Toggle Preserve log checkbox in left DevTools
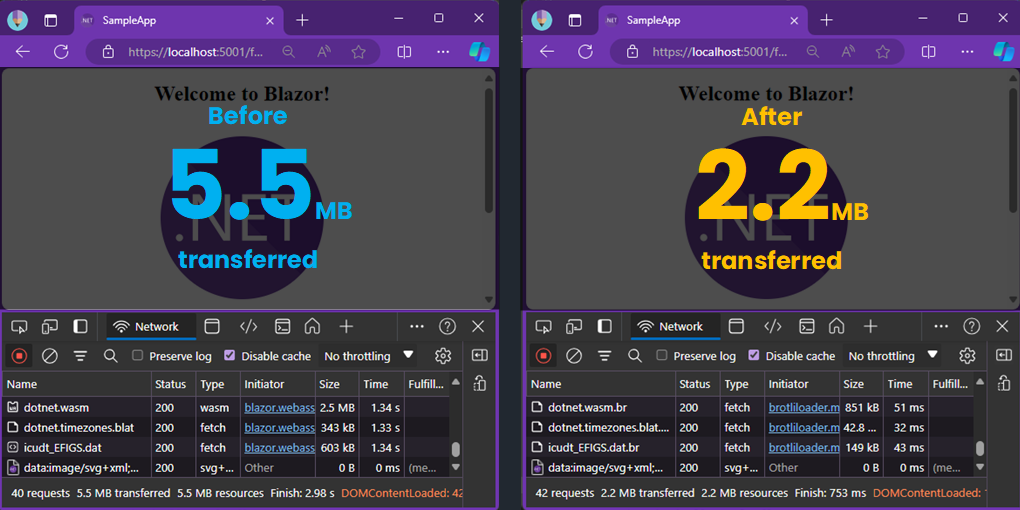Screen dimensions: 1020x510 click(137, 355)
